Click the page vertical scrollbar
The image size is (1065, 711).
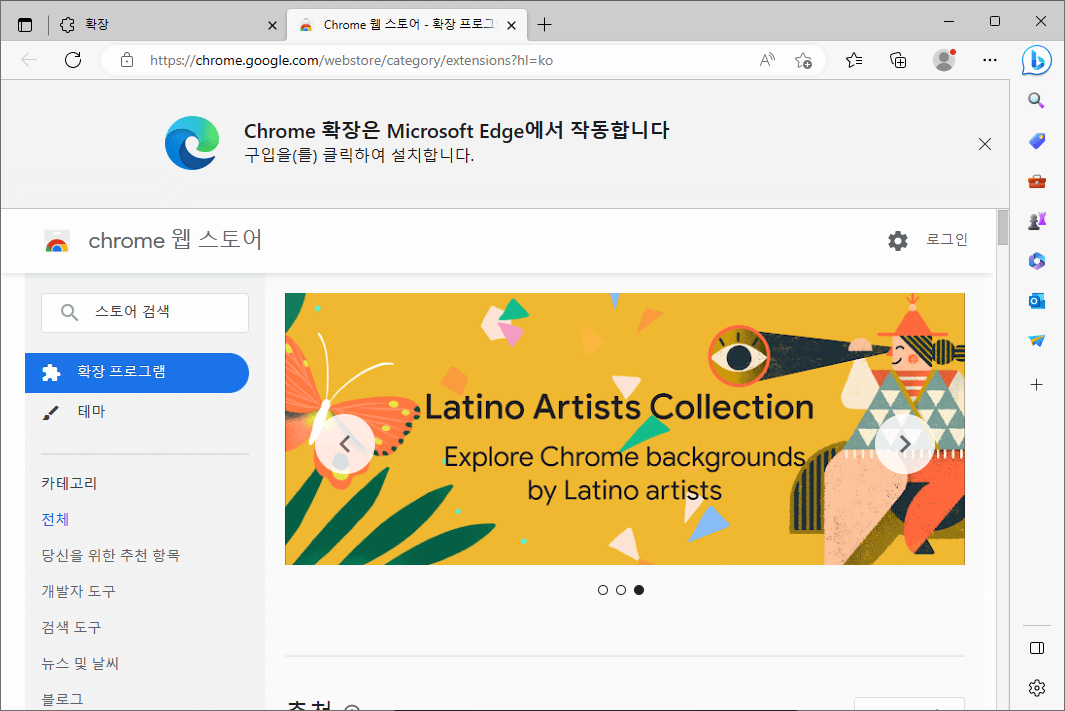[1003, 227]
